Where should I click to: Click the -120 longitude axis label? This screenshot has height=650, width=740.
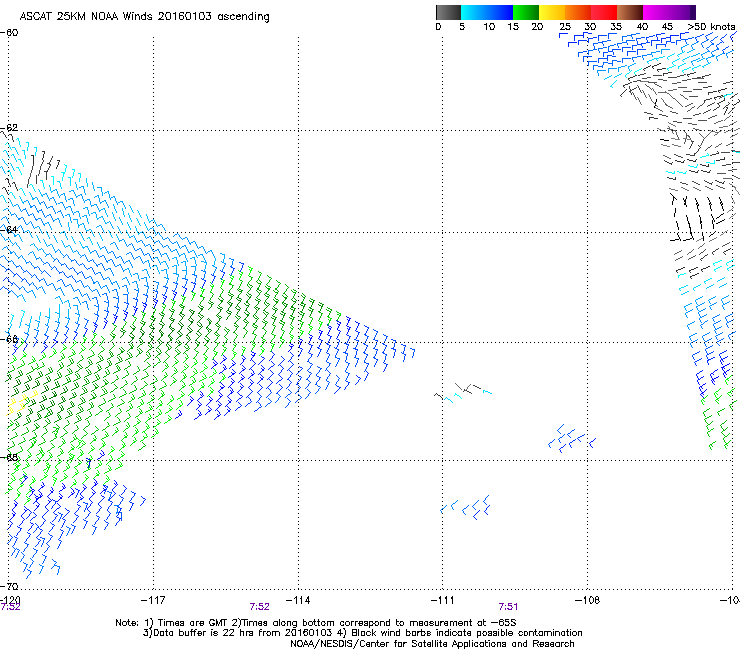pos(10,600)
